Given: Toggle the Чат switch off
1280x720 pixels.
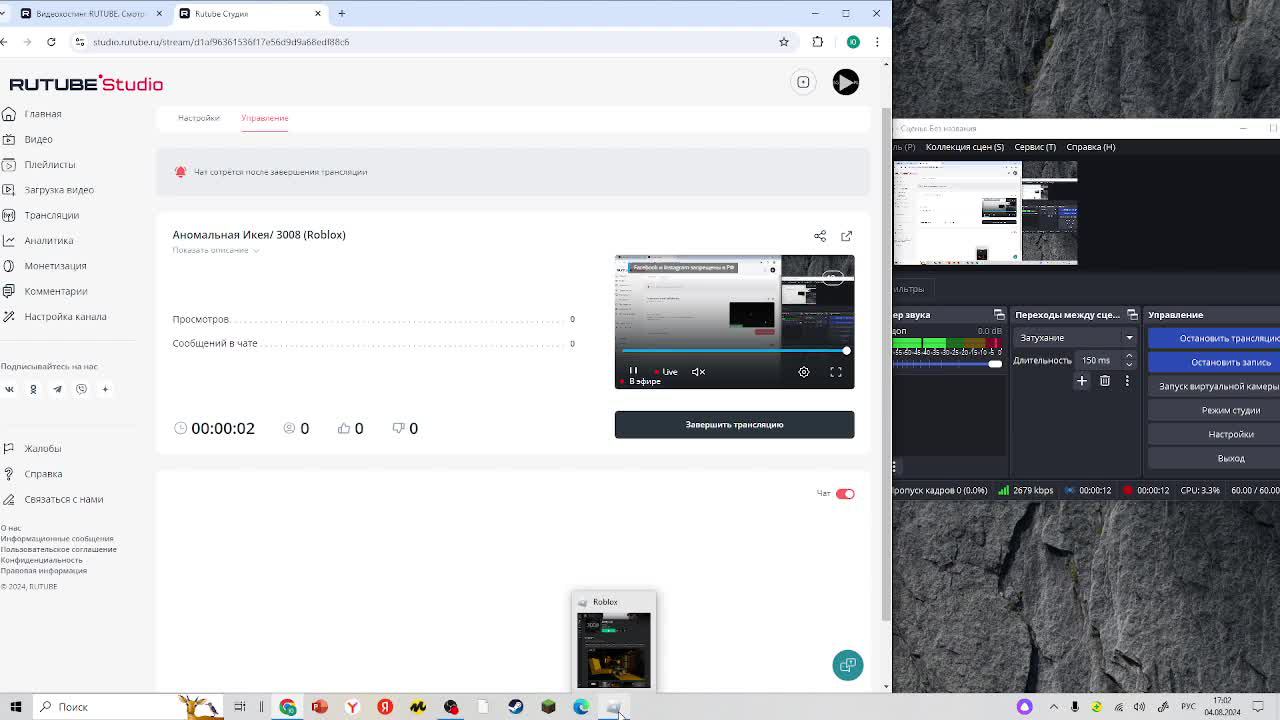Looking at the screenshot, I should click(845, 493).
